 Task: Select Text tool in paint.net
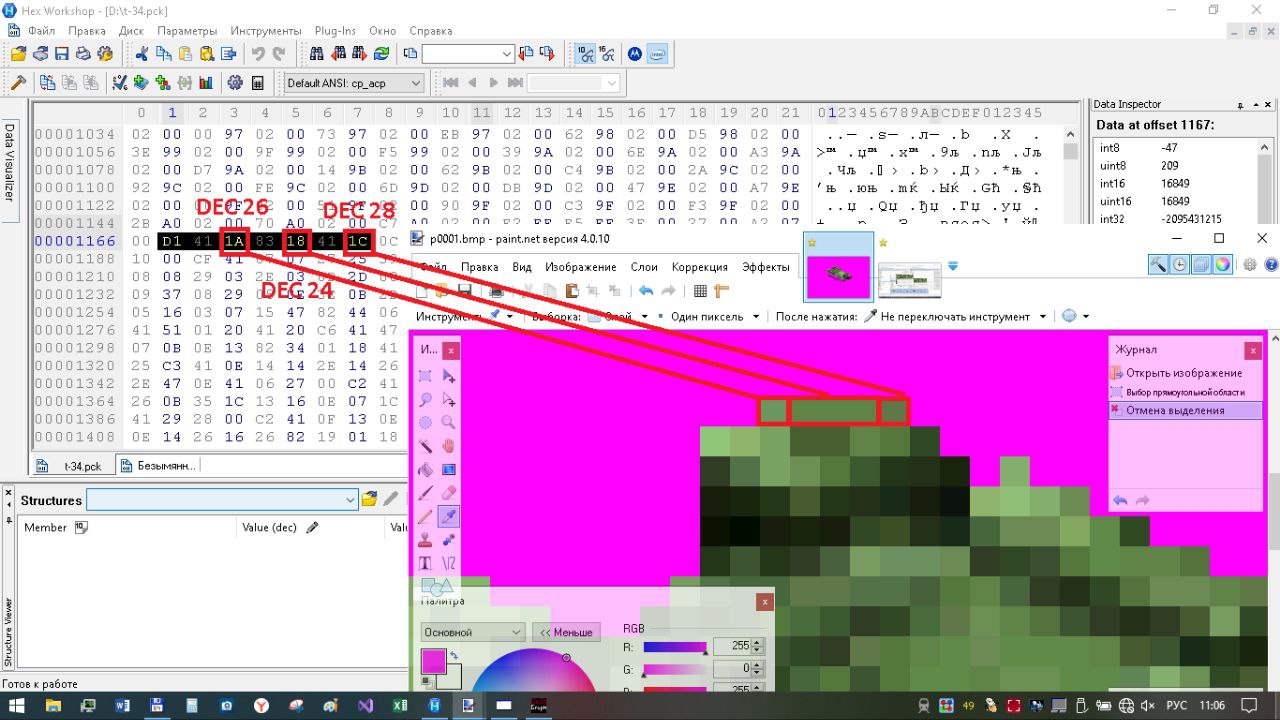click(426, 563)
